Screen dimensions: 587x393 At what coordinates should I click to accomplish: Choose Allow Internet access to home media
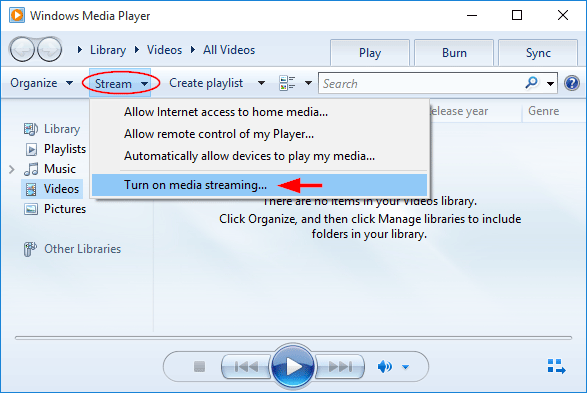[259, 112]
